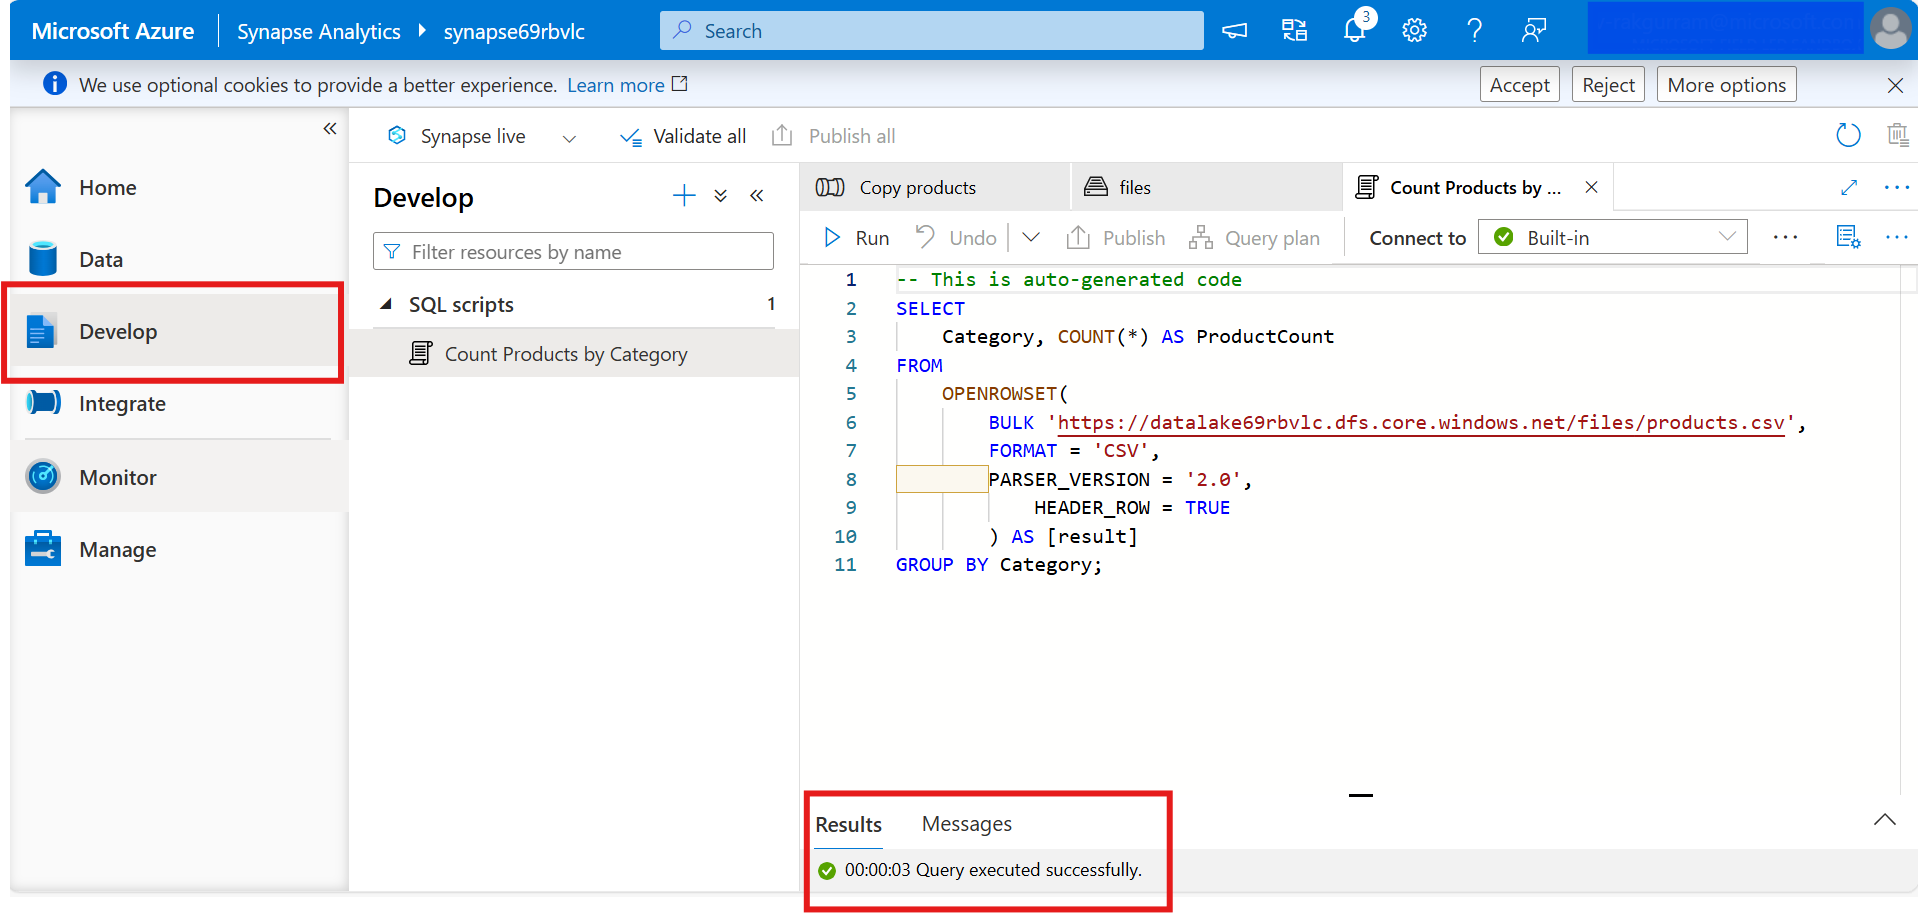This screenshot has width=1918, height=913.
Task: Collapse the SQL scripts tree node
Action: click(x=386, y=304)
